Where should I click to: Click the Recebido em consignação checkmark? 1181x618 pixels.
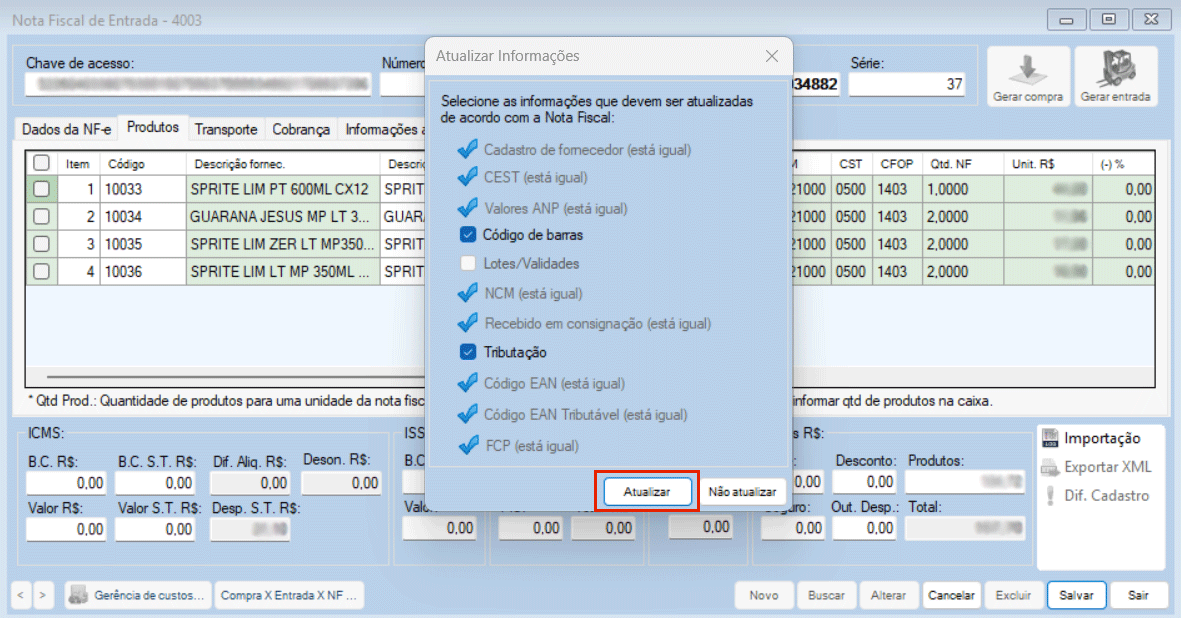coord(468,323)
